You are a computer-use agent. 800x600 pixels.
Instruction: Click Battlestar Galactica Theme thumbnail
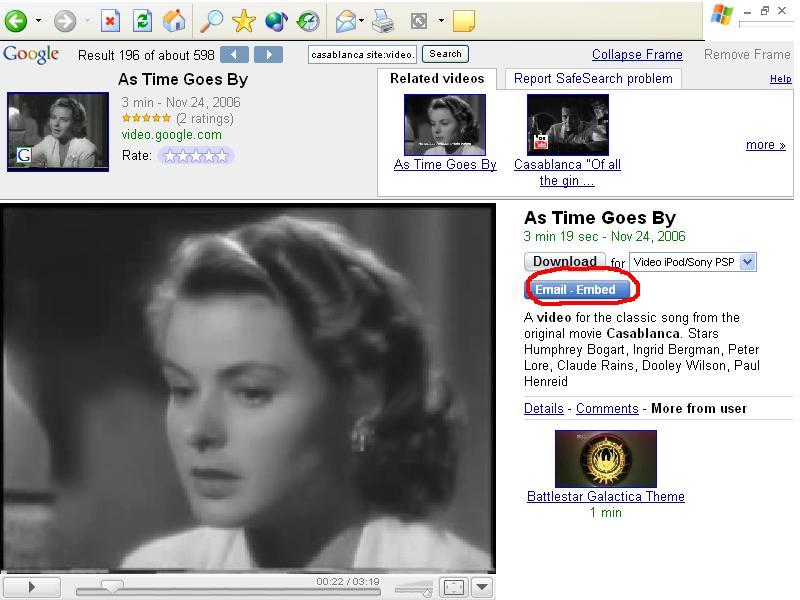pyautogui.click(x=606, y=459)
